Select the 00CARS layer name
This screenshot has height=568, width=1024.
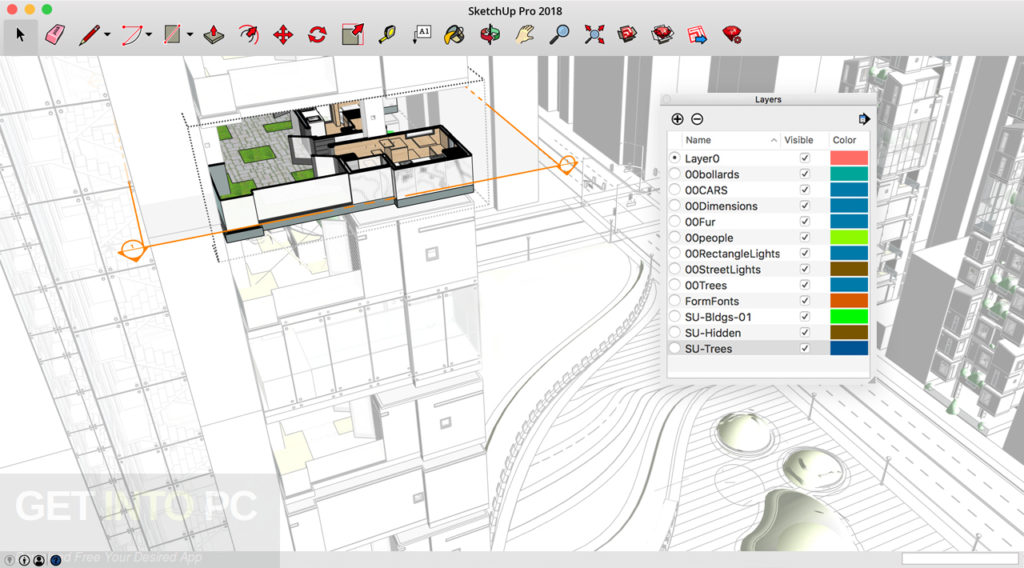pos(706,190)
